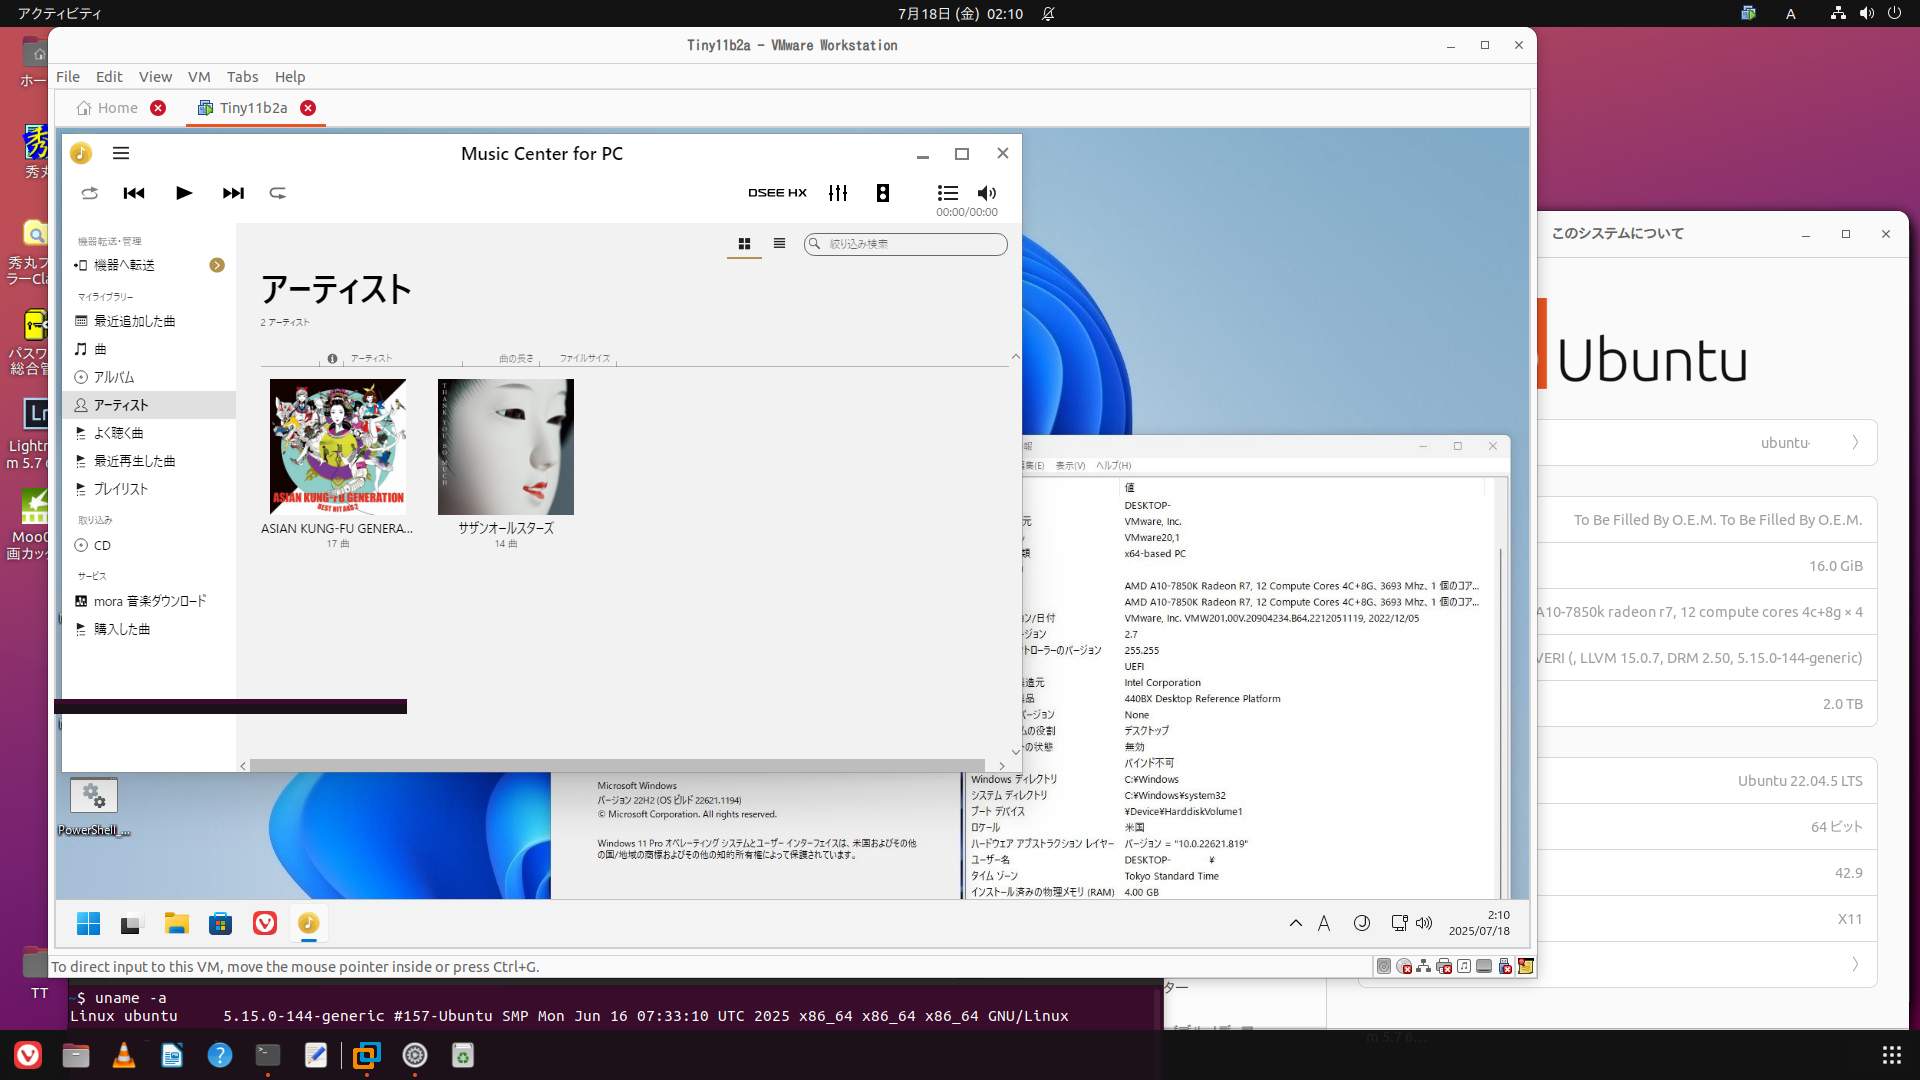
Task: Sort by 曲の長さ column header
Action: tap(516, 358)
